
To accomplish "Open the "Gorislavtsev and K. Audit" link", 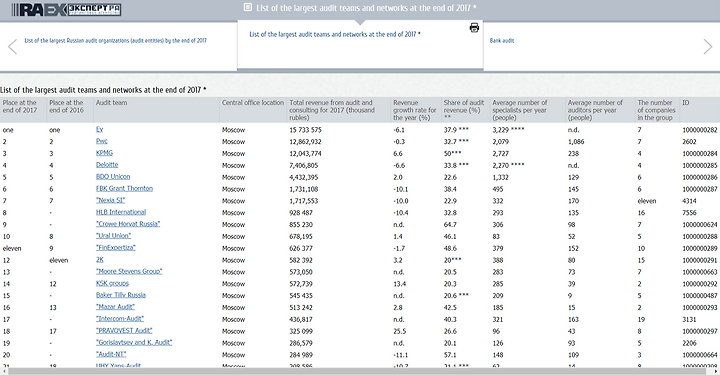I will point(134,343).
